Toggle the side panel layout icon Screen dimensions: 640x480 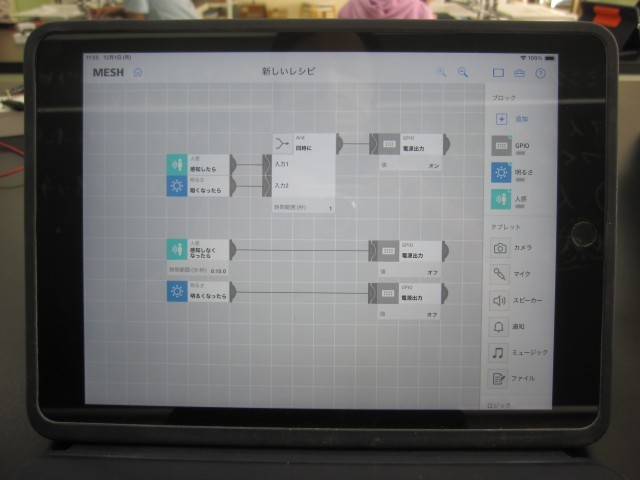[x=498, y=73]
